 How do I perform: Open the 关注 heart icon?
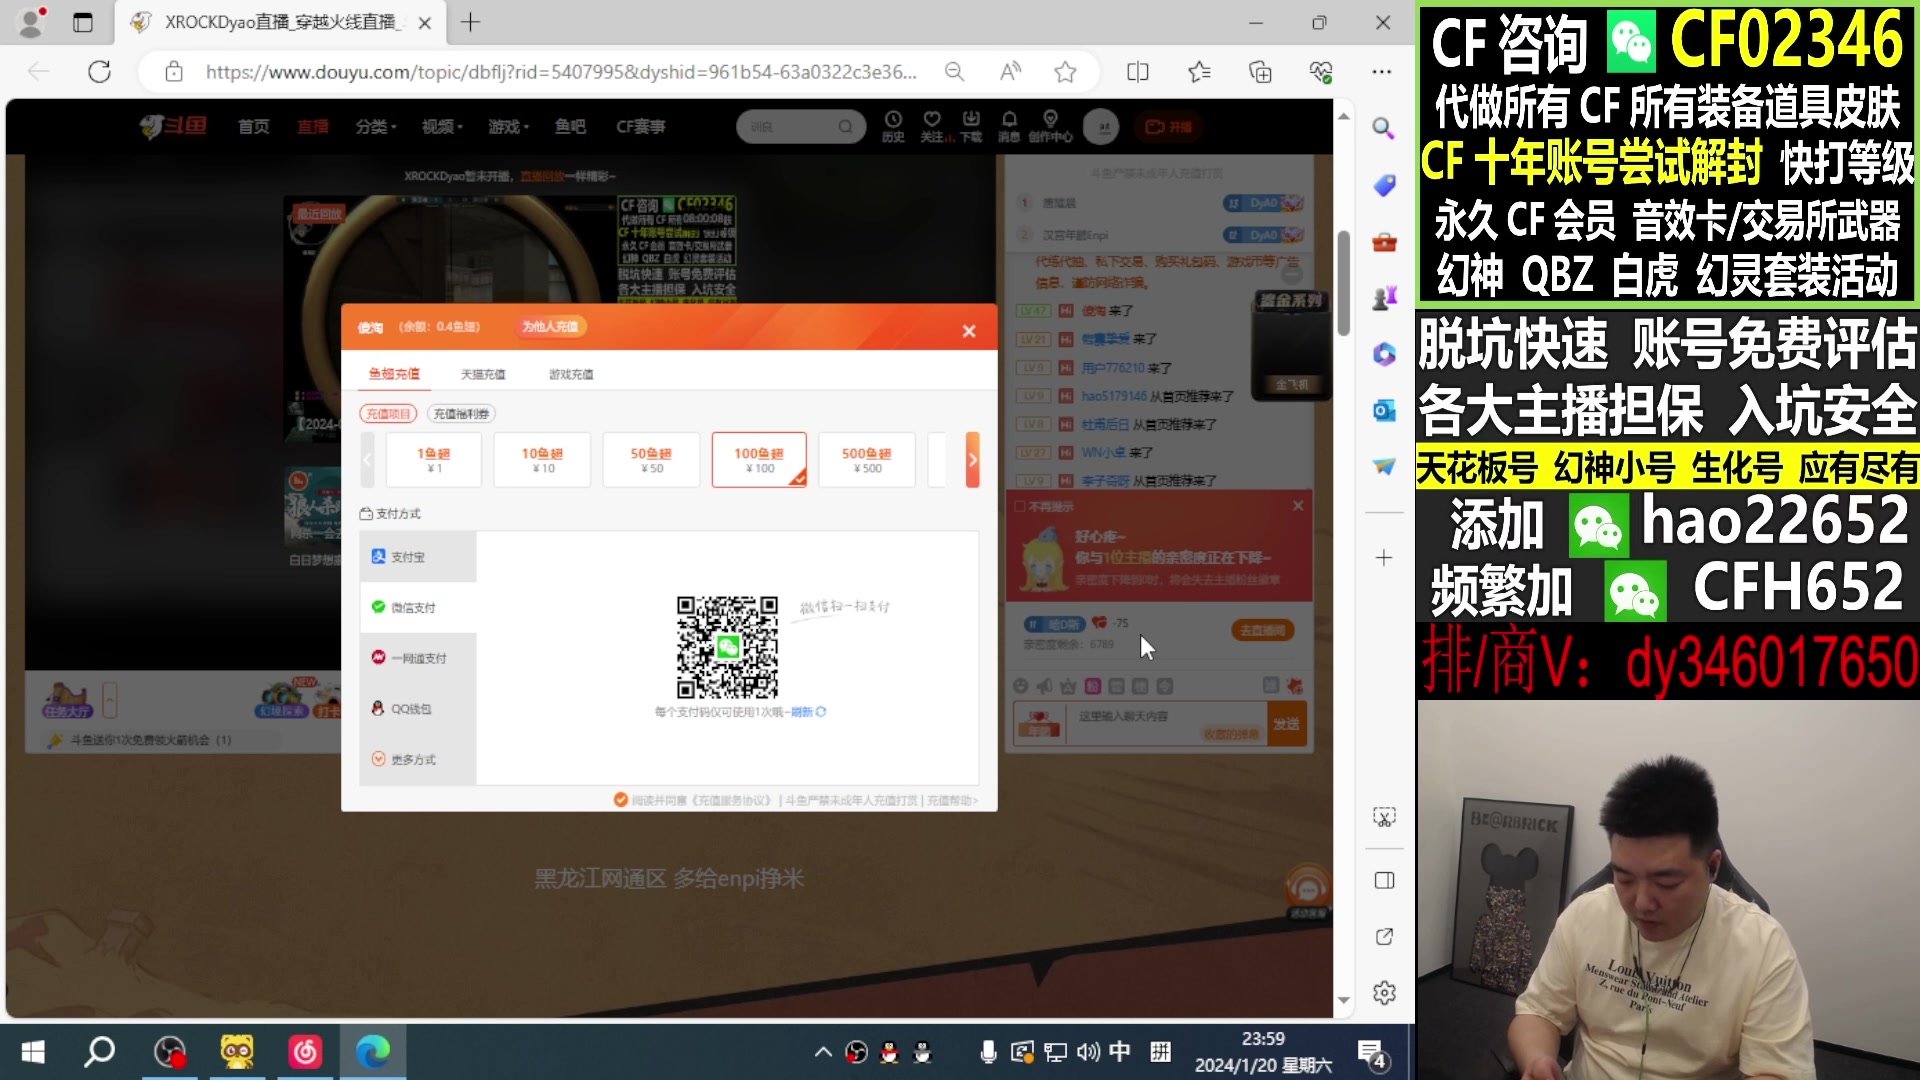pos(932,126)
